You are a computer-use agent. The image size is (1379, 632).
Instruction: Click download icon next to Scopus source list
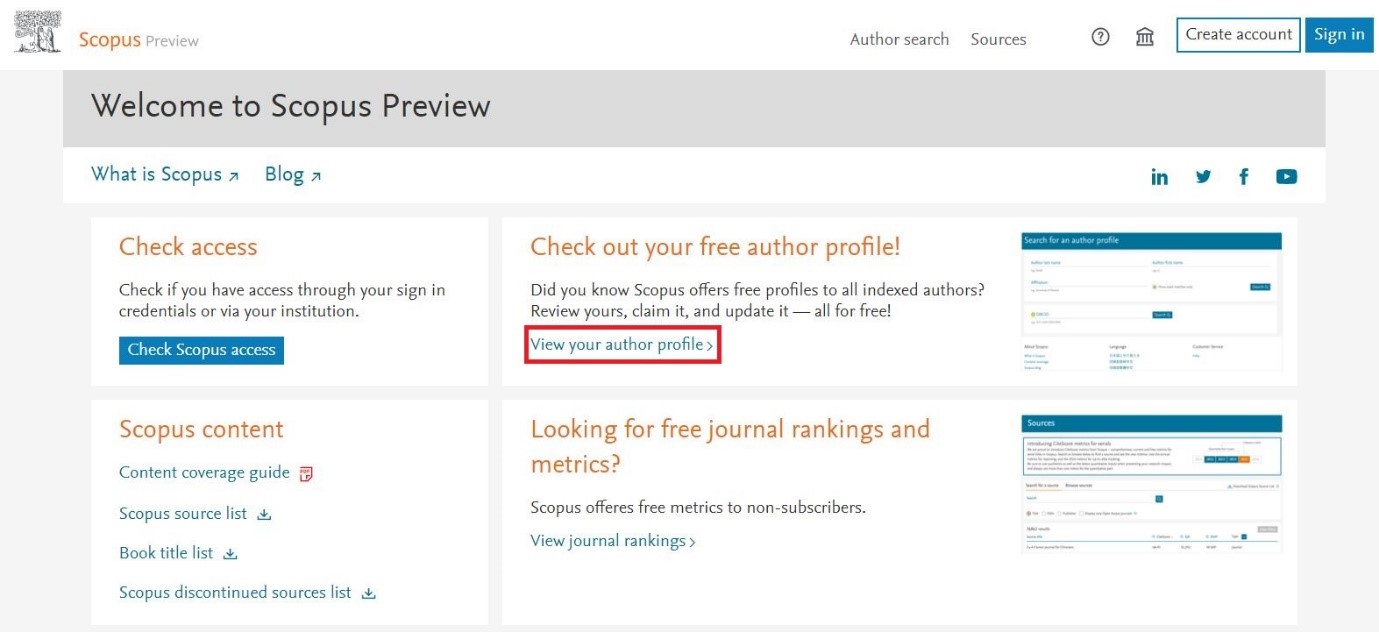click(264, 514)
